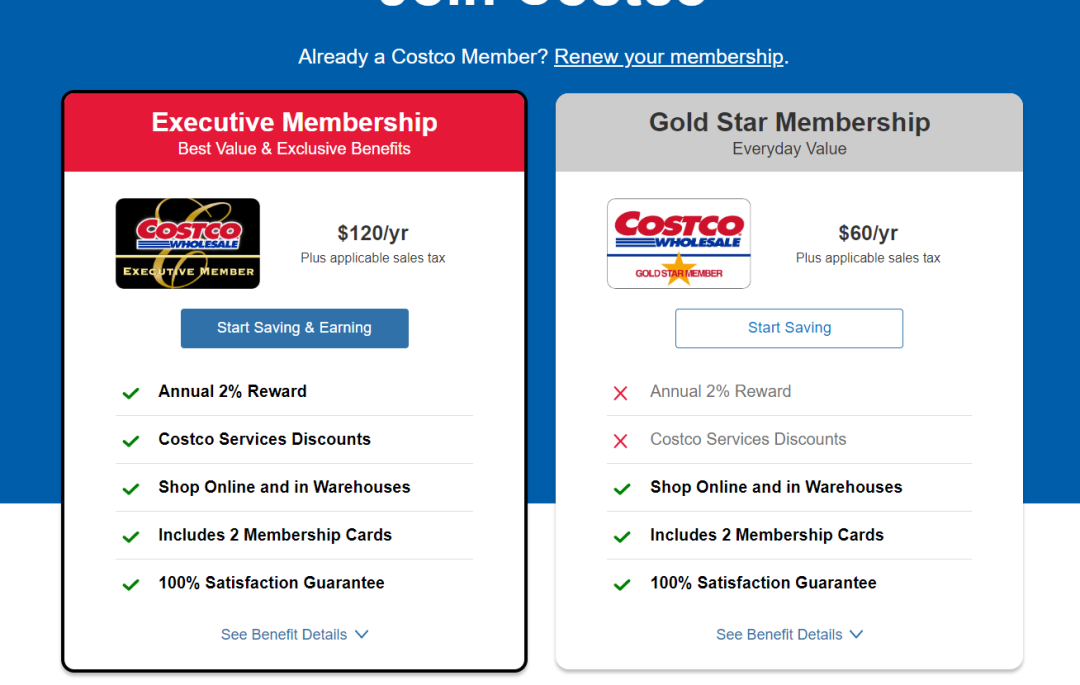Click checkmark beside Gold Star 100% Satisfaction Guarantee

coord(622,584)
